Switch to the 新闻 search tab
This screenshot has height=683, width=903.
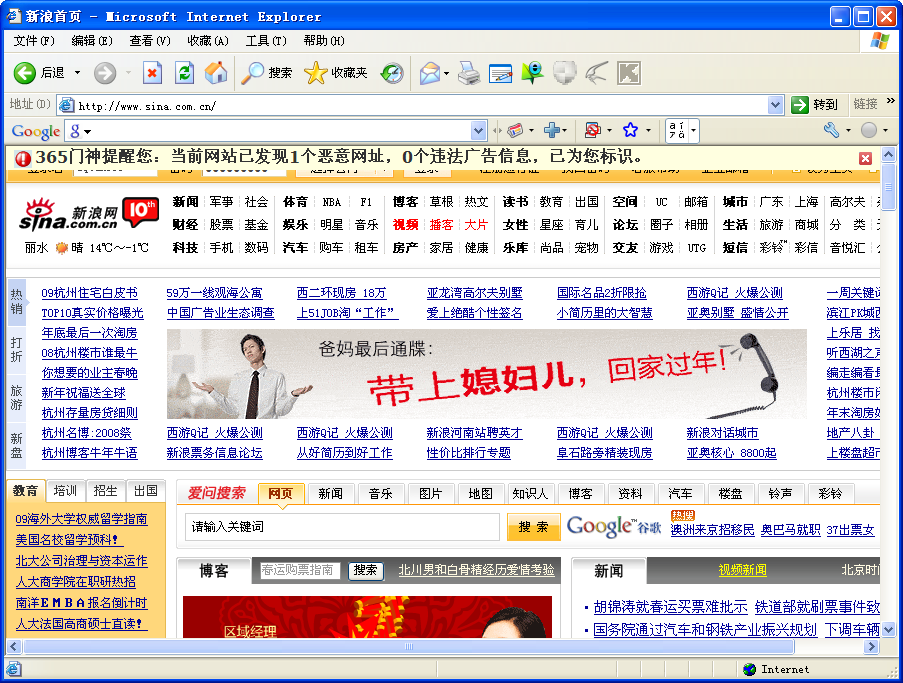click(330, 493)
